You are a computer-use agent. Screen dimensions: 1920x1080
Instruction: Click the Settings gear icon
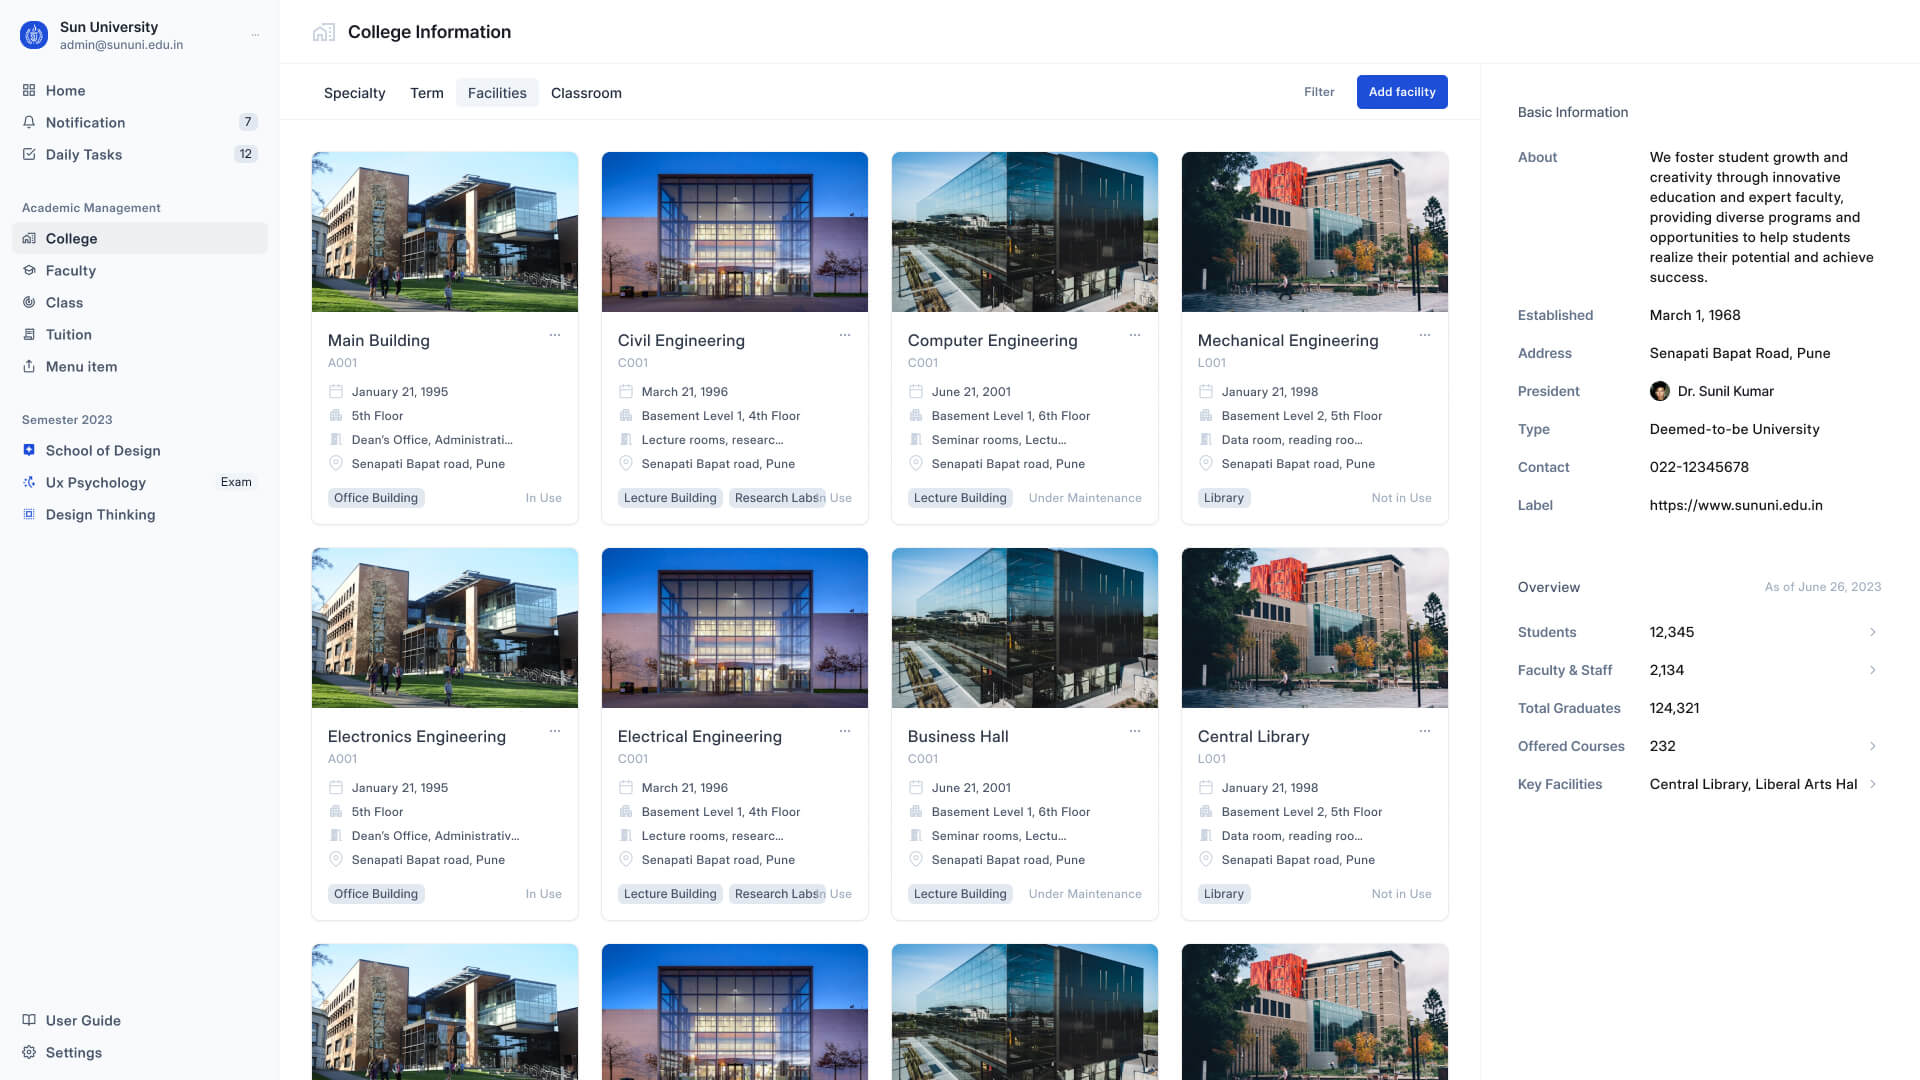[x=29, y=1052]
